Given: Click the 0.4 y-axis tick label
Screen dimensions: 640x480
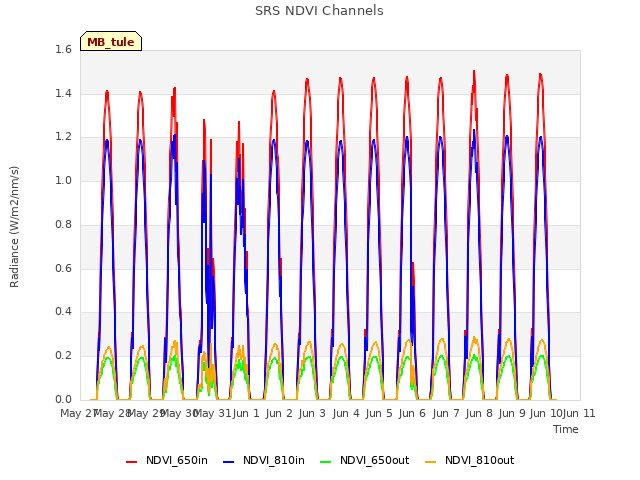Looking at the screenshot, I should 63,311.
